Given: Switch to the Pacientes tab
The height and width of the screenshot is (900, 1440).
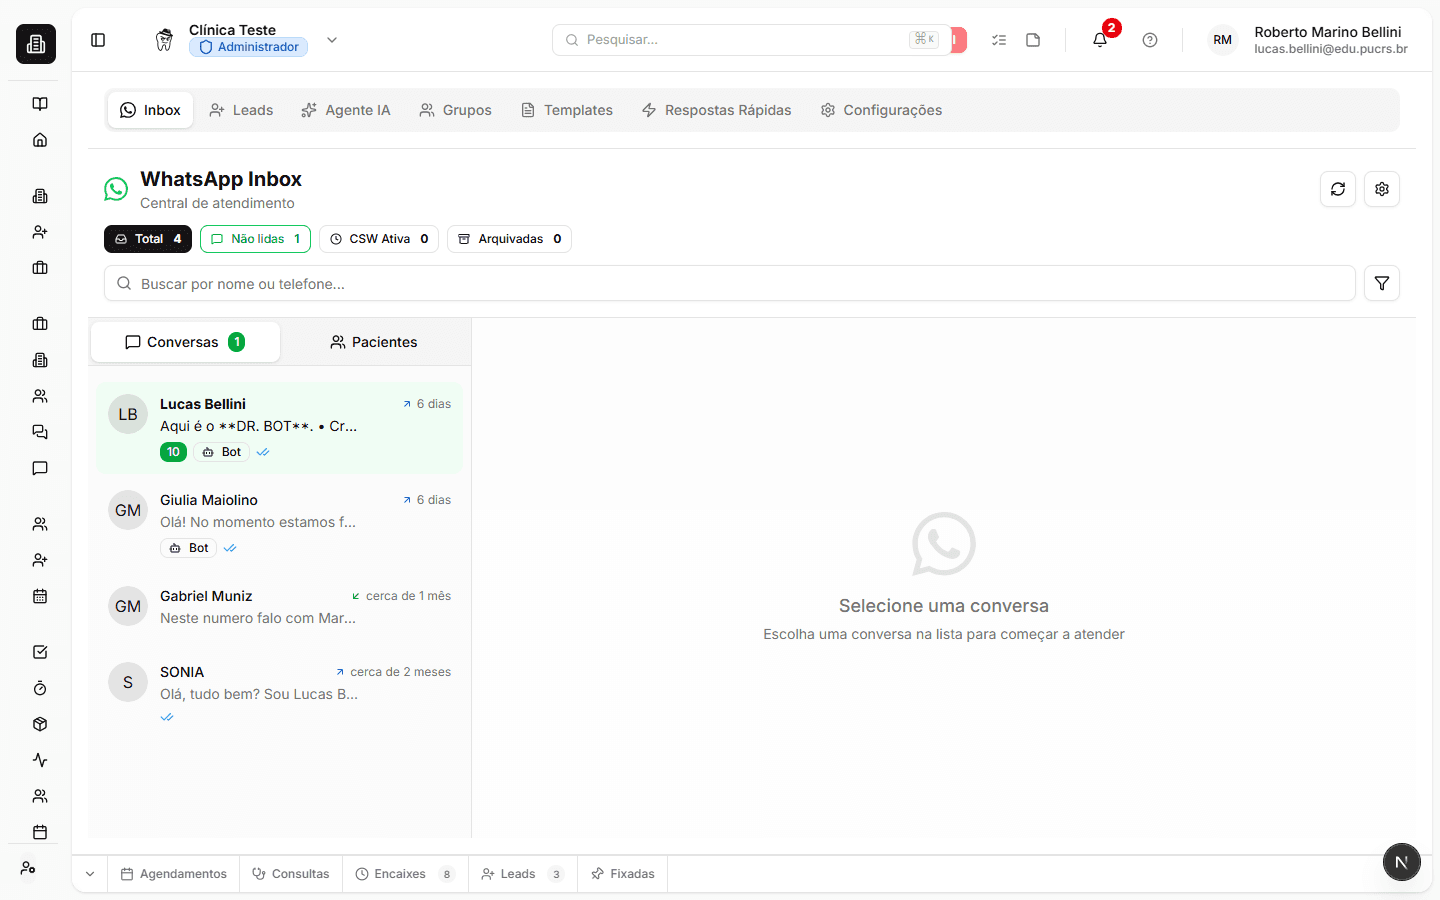Looking at the screenshot, I should click(x=372, y=342).
